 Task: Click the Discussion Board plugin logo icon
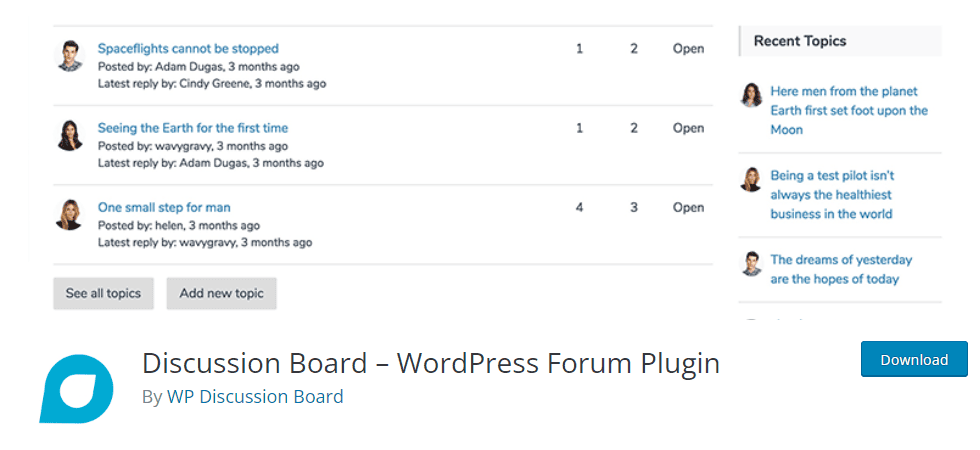point(76,388)
